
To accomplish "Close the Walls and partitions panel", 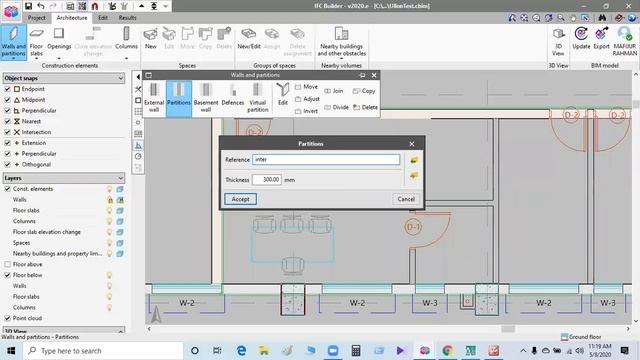I will (x=374, y=75).
